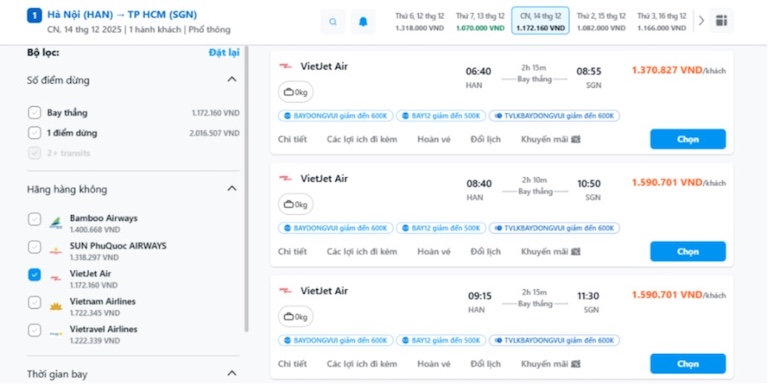
Task: Click 0kg baggage badge on 09:15 flight
Action: coord(295,316)
